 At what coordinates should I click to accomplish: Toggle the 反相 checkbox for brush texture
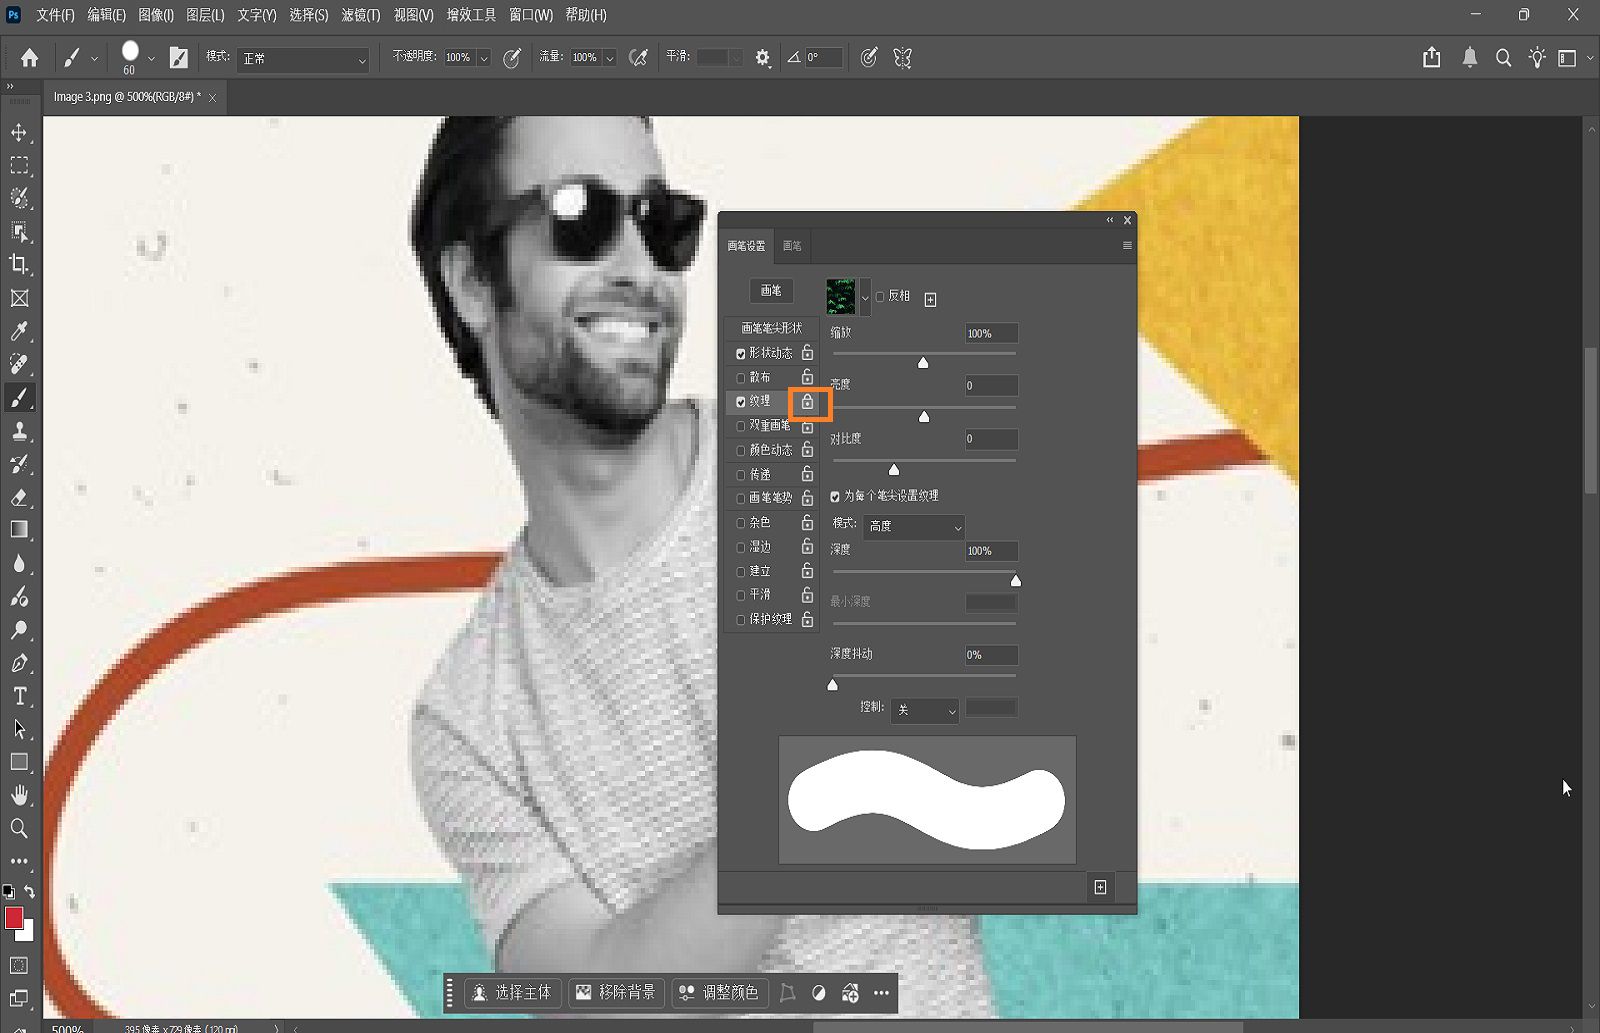tap(880, 296)
